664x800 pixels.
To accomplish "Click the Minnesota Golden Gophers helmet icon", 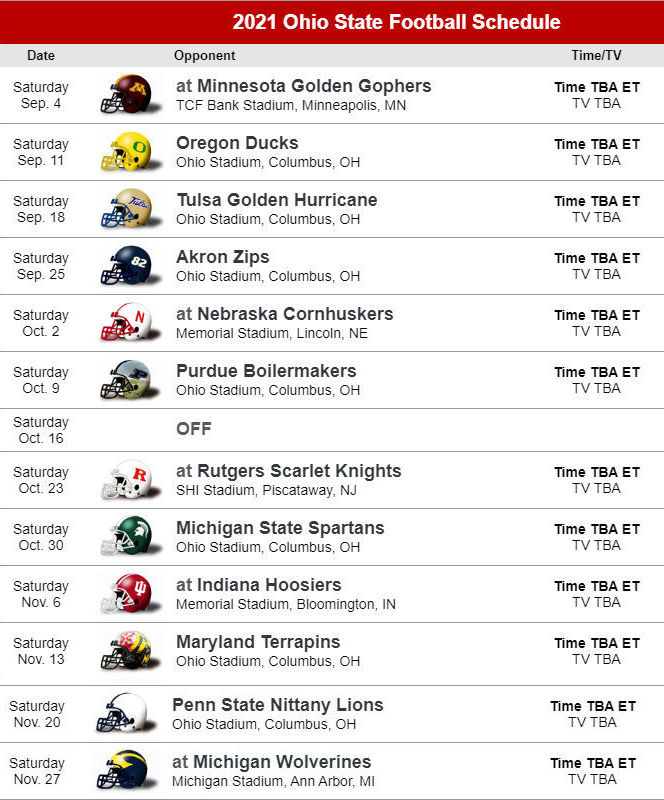I will click(x=131, y=94).
